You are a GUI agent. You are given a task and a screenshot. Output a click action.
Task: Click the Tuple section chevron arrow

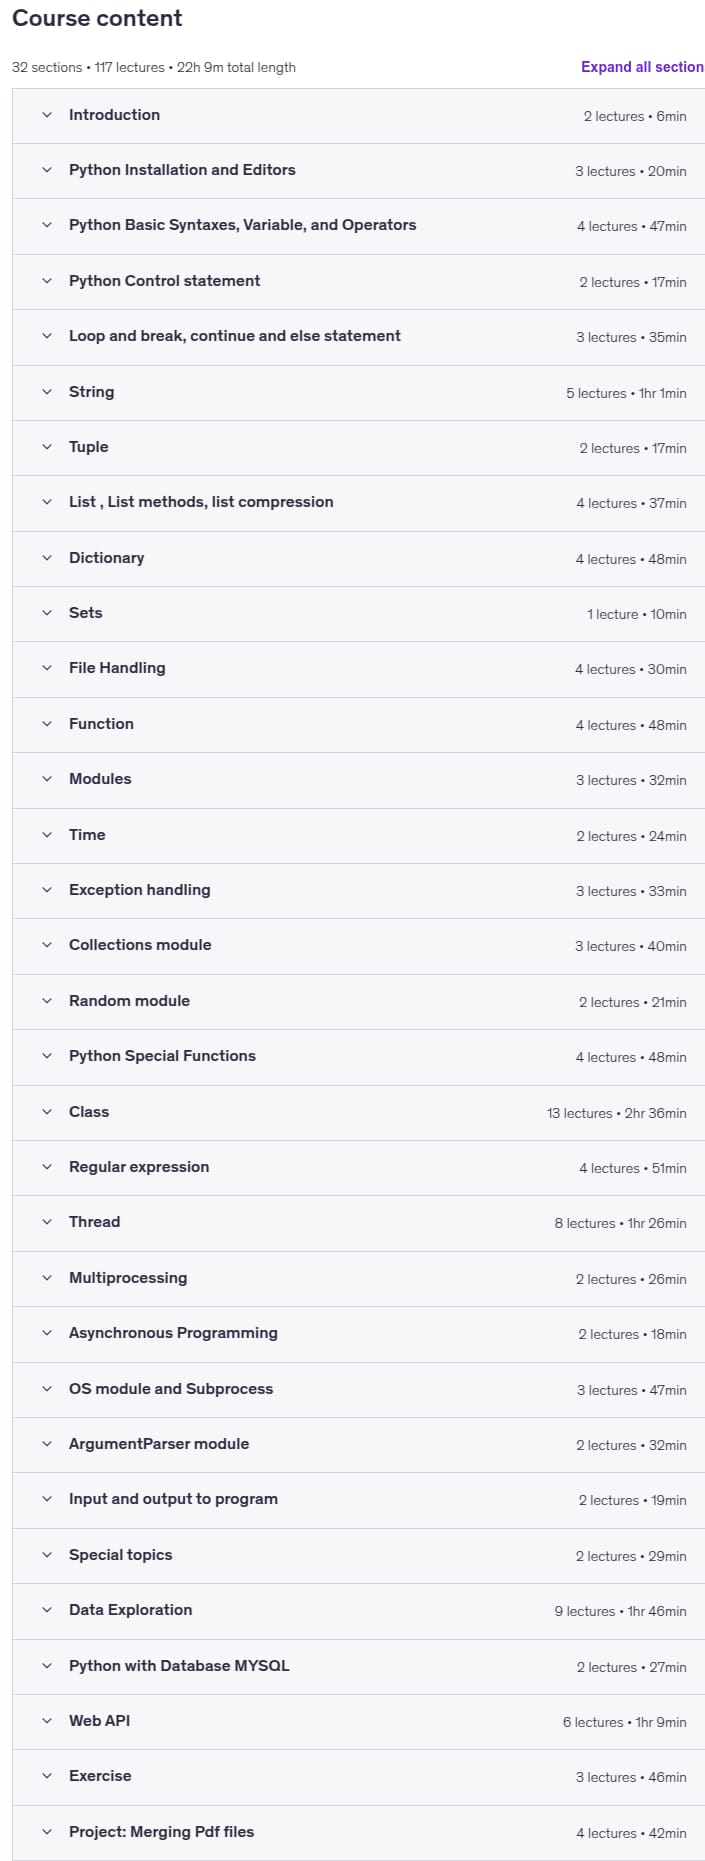pyautogui.click(x=47, y=447)
